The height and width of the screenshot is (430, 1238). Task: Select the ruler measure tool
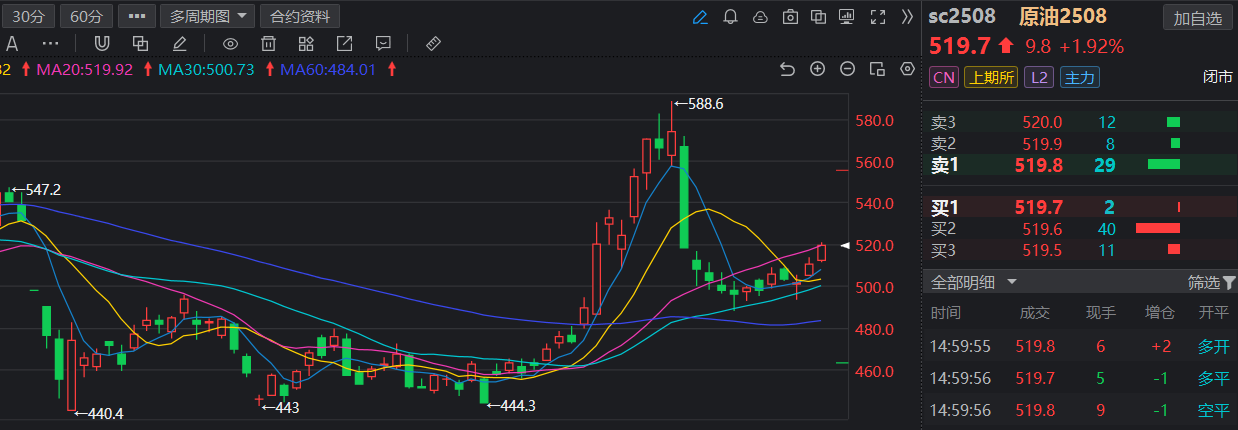[433, 44]
